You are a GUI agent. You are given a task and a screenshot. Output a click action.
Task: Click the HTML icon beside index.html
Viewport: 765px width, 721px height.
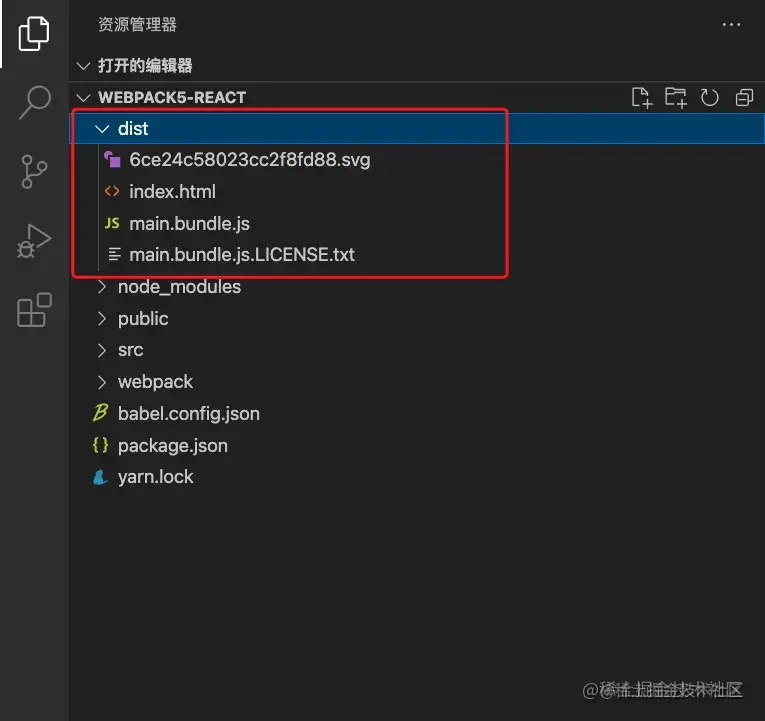point(112,191)
